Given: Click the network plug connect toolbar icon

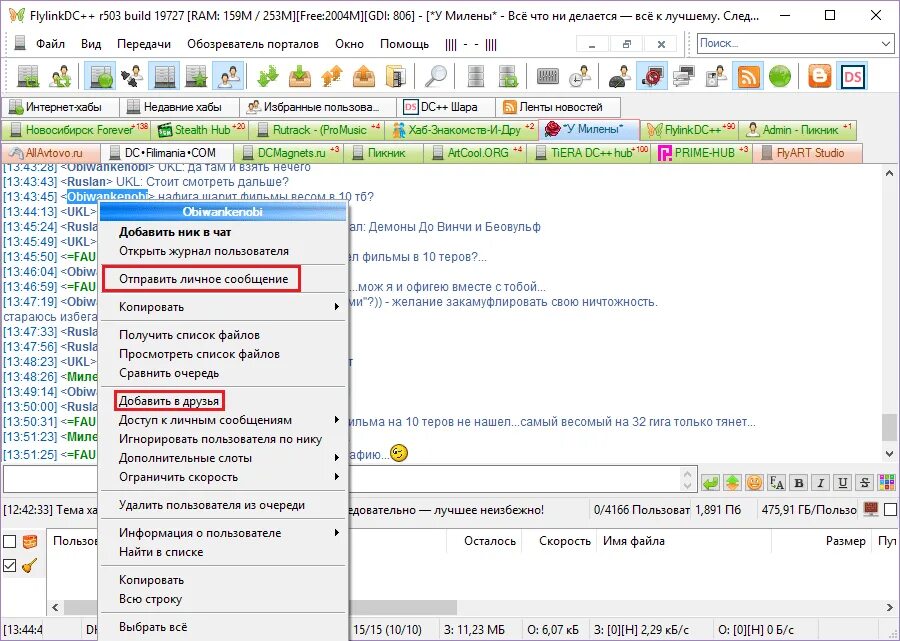Looking at the screenshot, I should pyautogui.click(x=132, y=76).
